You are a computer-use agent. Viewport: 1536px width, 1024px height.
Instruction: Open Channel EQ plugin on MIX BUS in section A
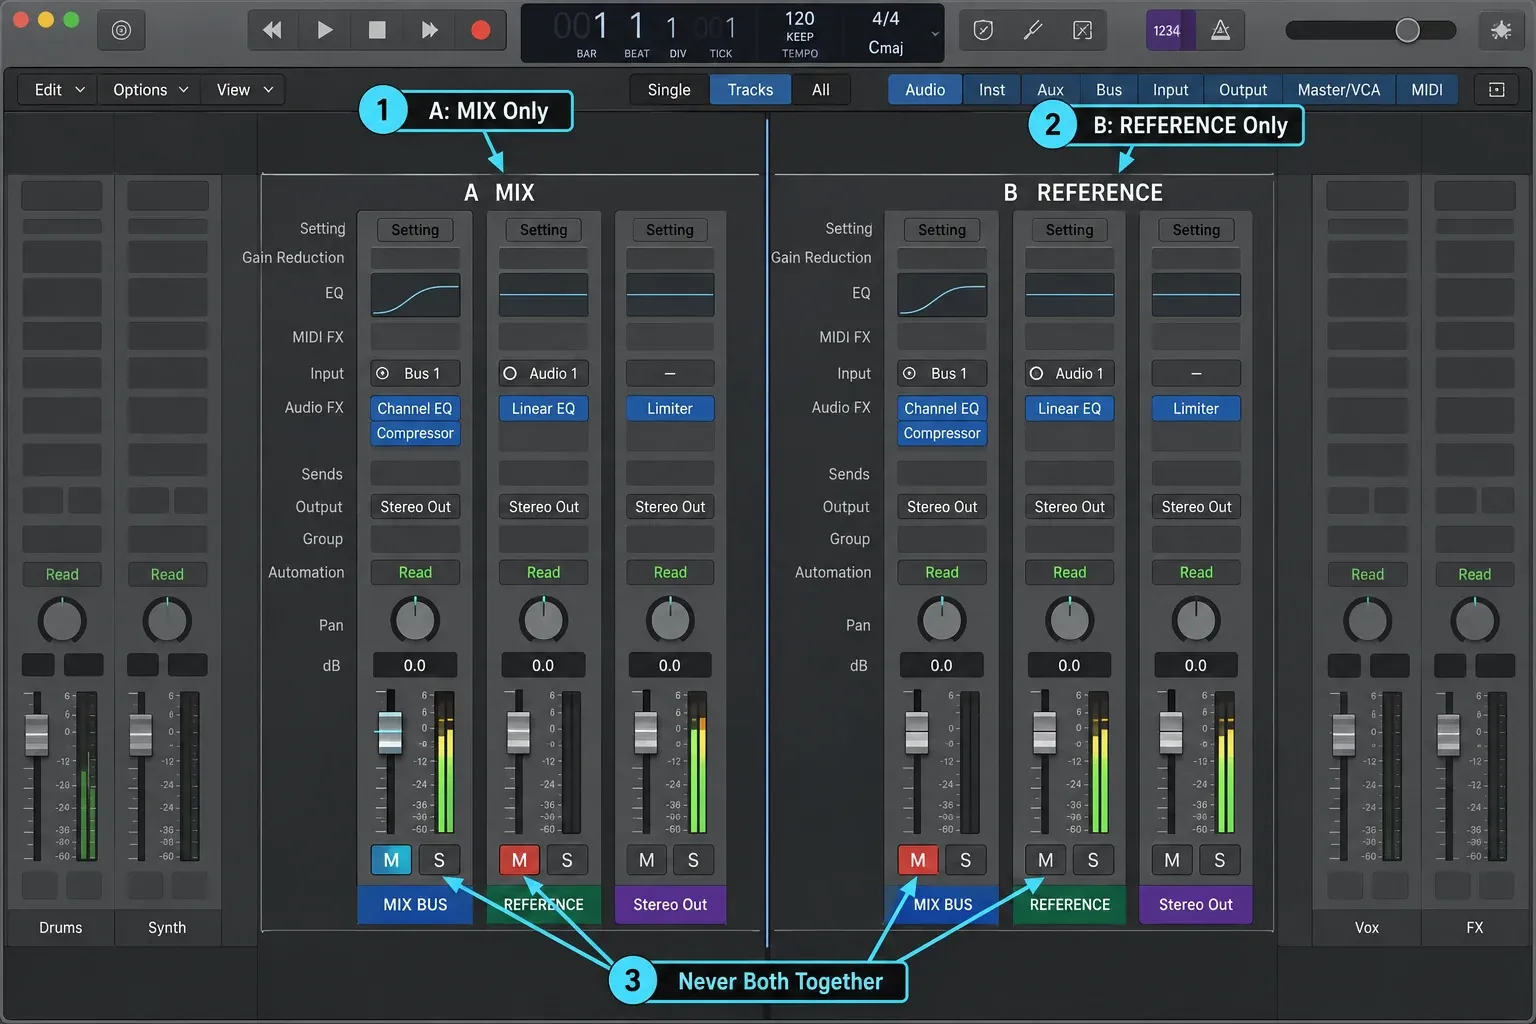tap(415, 408)
